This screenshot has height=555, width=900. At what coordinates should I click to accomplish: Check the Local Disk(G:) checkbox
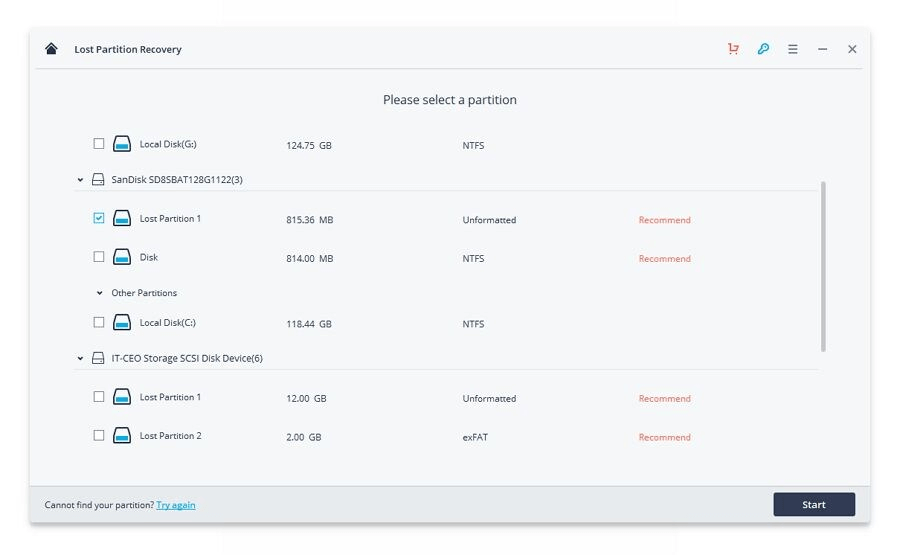pos(98,144)
